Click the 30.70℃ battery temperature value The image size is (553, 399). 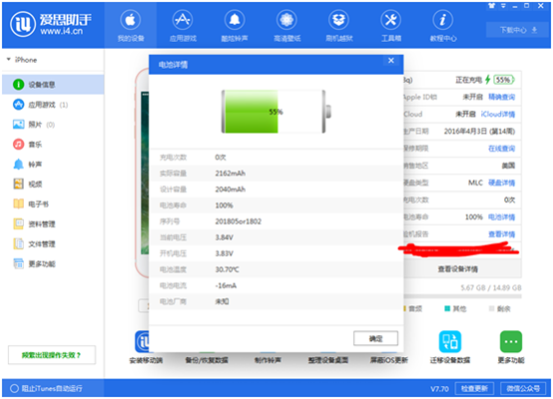227,270
